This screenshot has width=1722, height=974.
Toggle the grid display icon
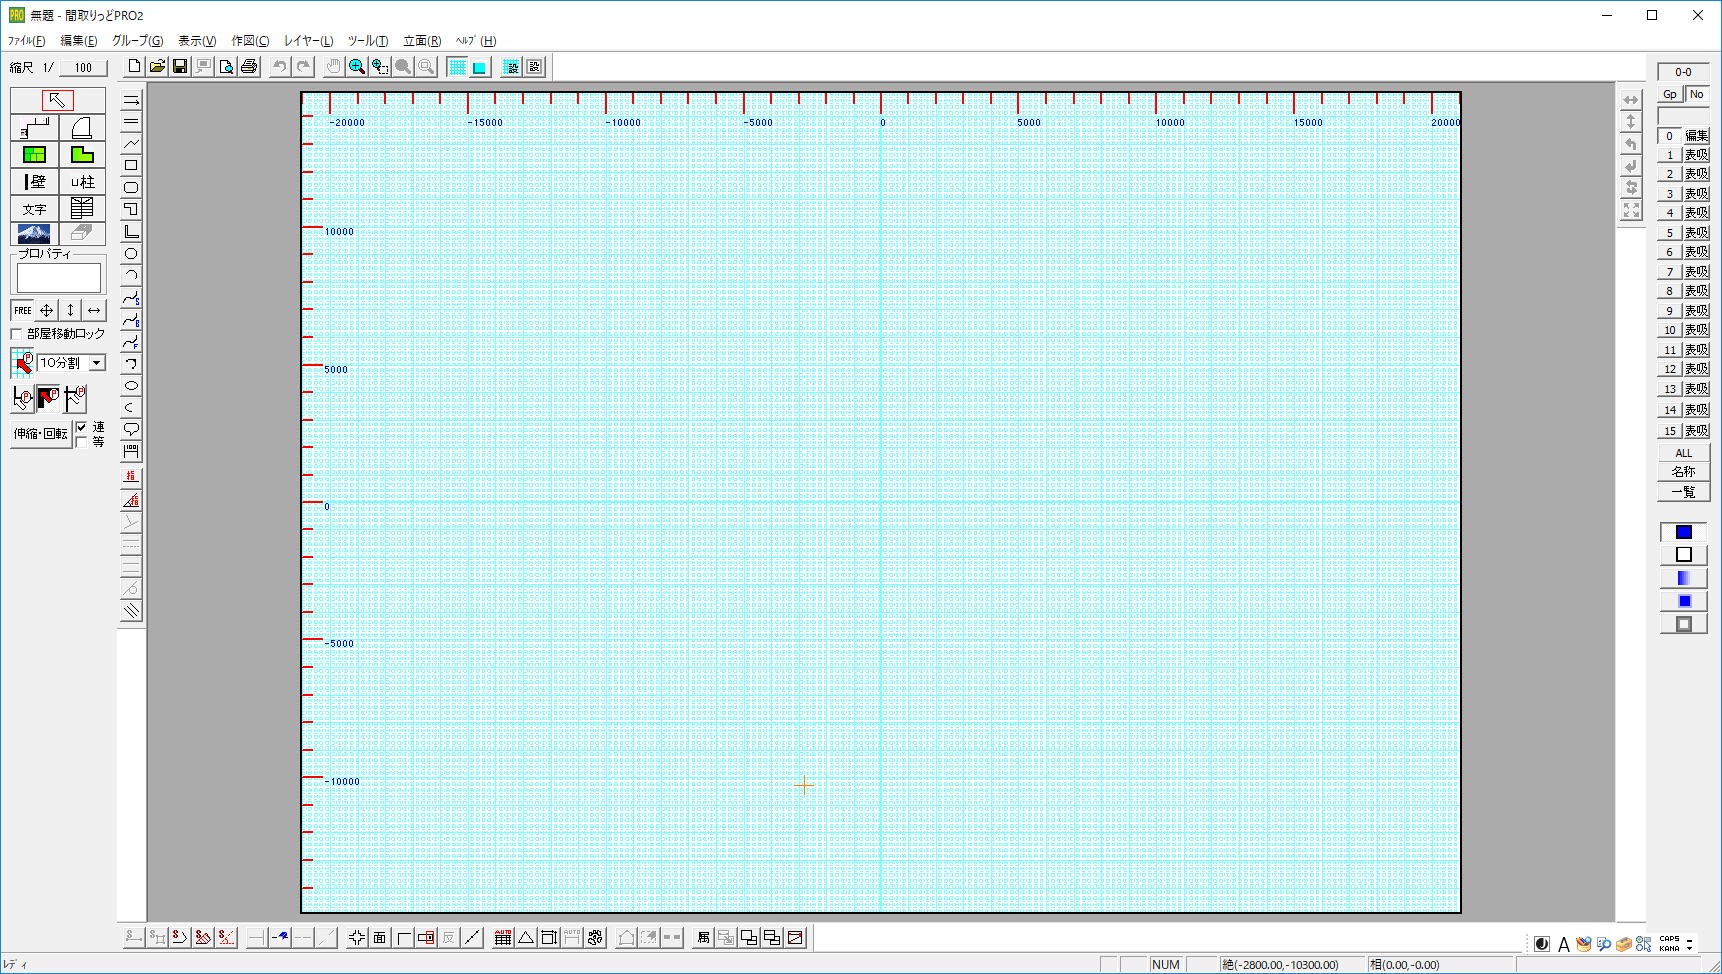click(457, 67)
